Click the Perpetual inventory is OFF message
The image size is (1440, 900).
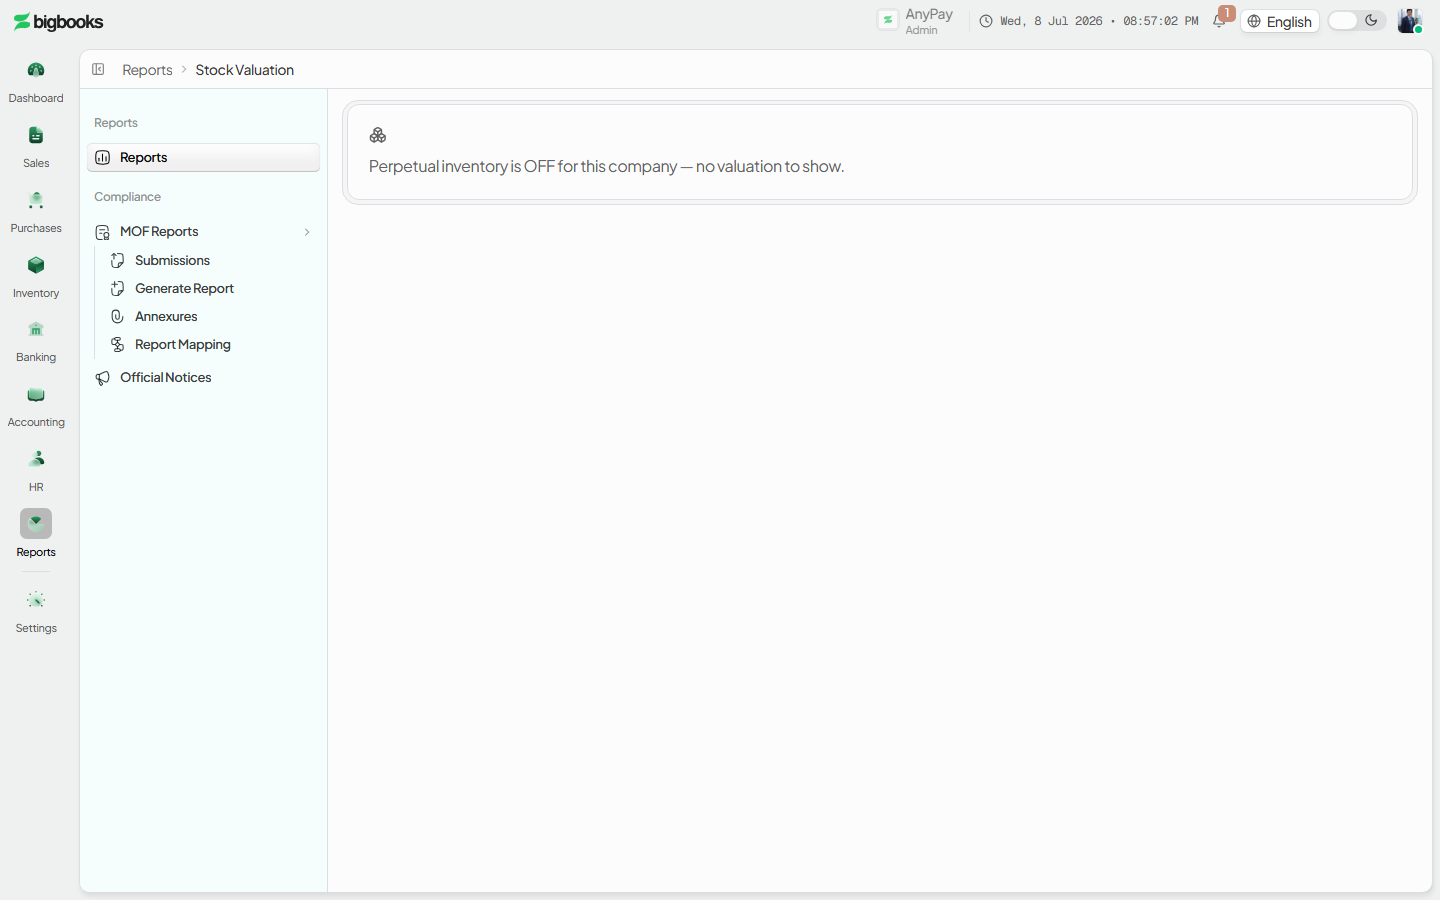(x=606, y=166)
